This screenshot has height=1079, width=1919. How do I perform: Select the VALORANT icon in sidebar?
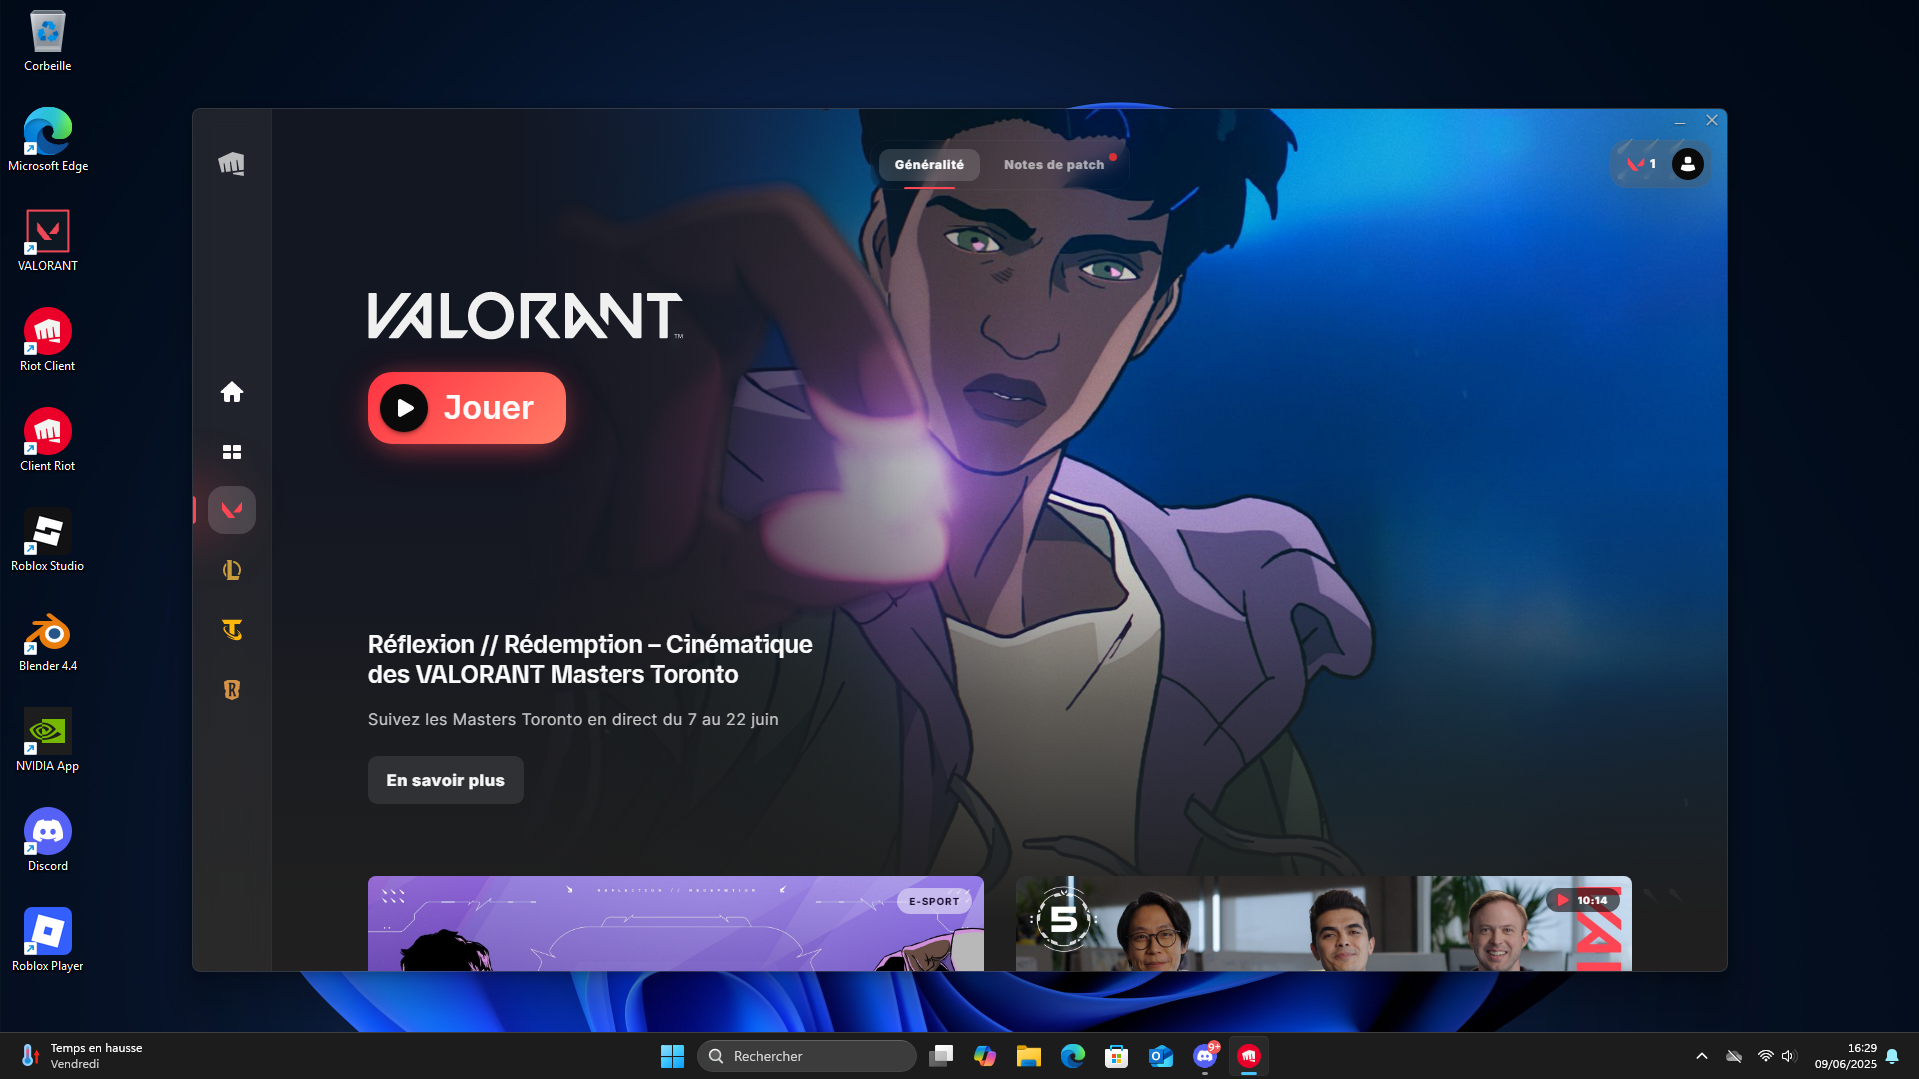click(232, 510)
